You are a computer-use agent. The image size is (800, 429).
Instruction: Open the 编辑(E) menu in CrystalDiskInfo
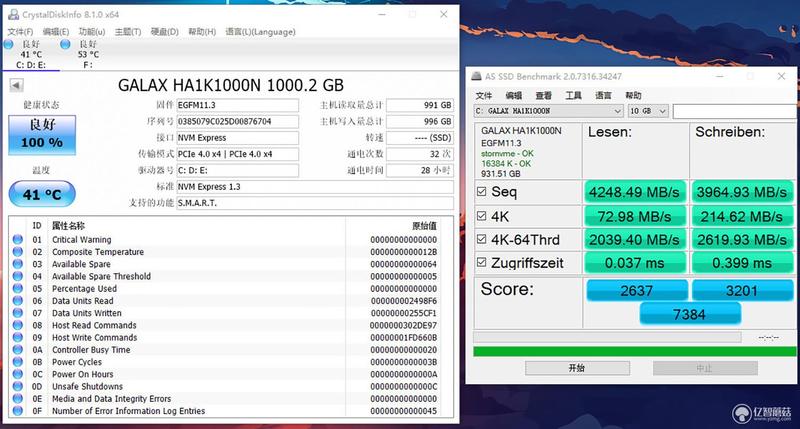click(56, 32)
